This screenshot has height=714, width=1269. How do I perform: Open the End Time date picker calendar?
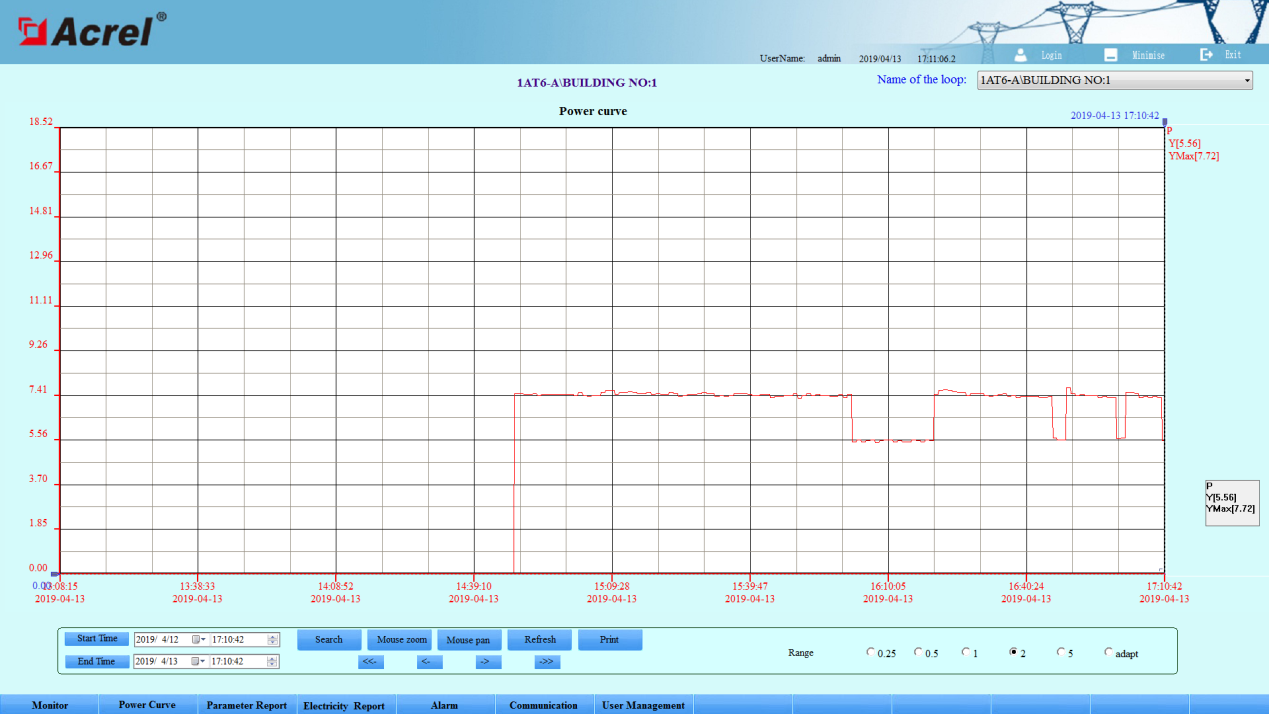click(198, 662)
